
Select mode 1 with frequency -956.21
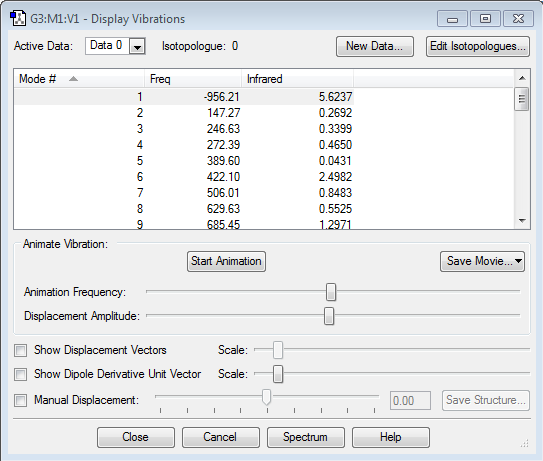(x=184, y=97)
